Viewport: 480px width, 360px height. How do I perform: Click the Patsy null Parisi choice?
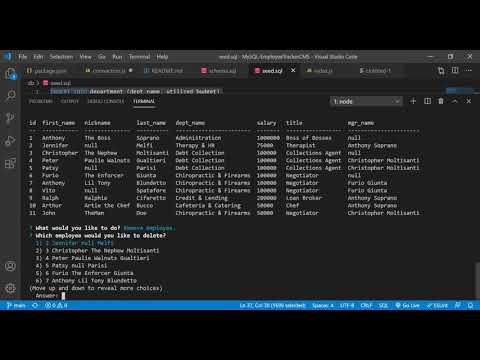pyautogui.click(x=71, y=266)
